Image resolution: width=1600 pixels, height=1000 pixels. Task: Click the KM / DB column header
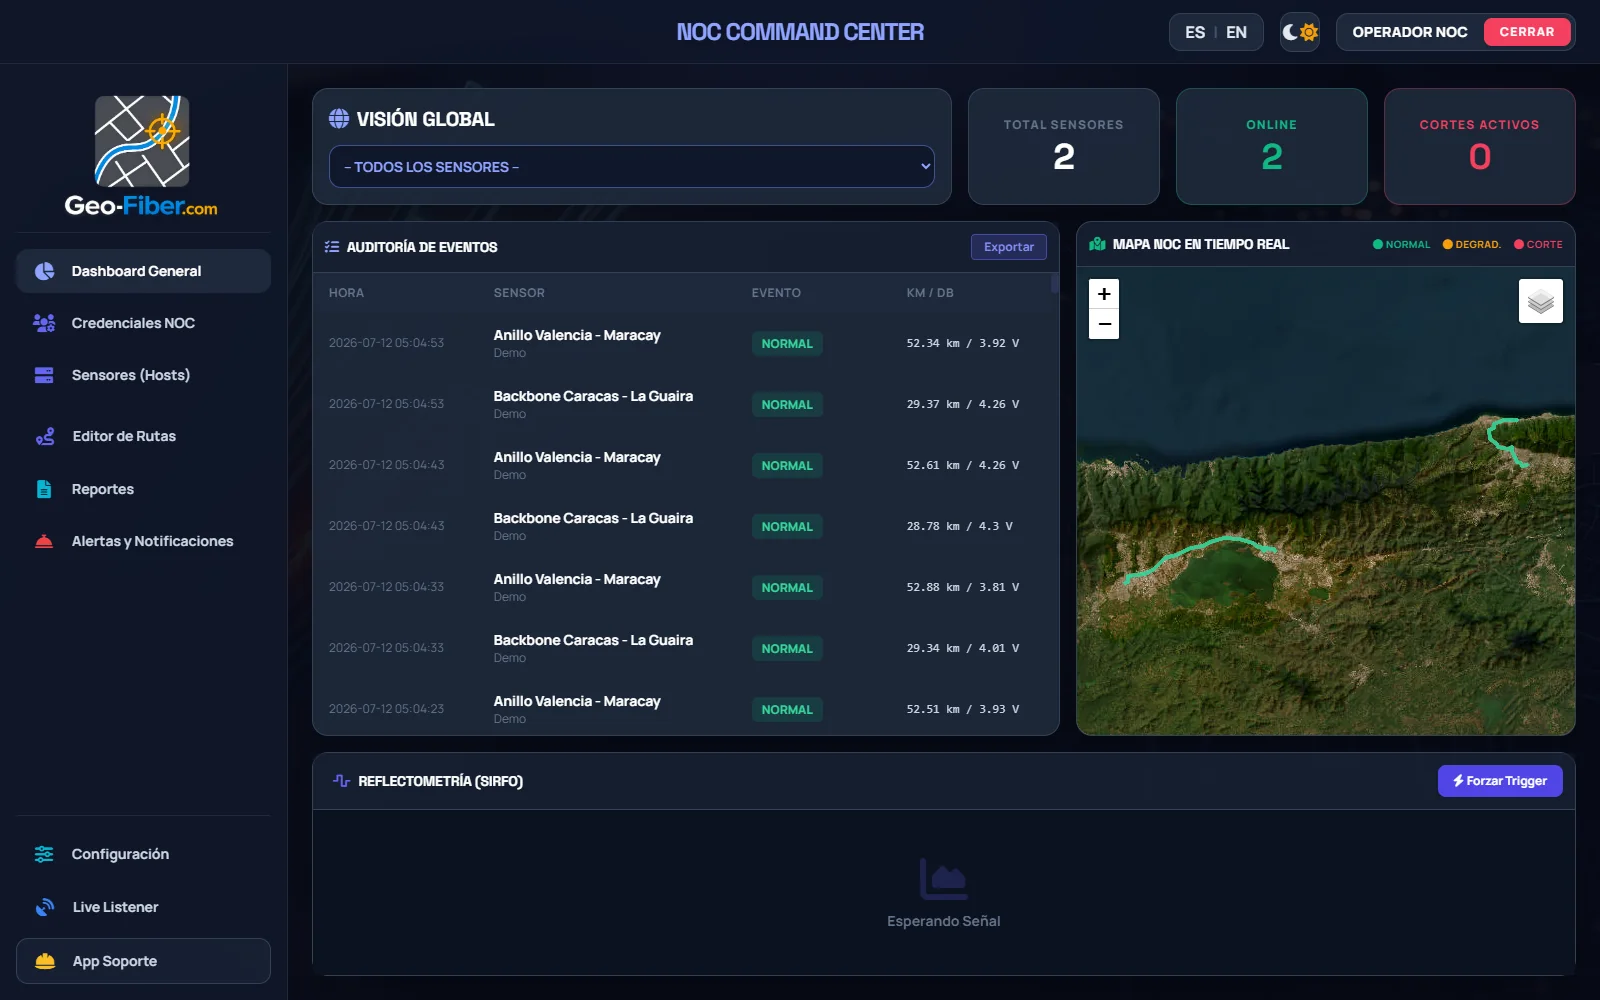tap(930, 293)
